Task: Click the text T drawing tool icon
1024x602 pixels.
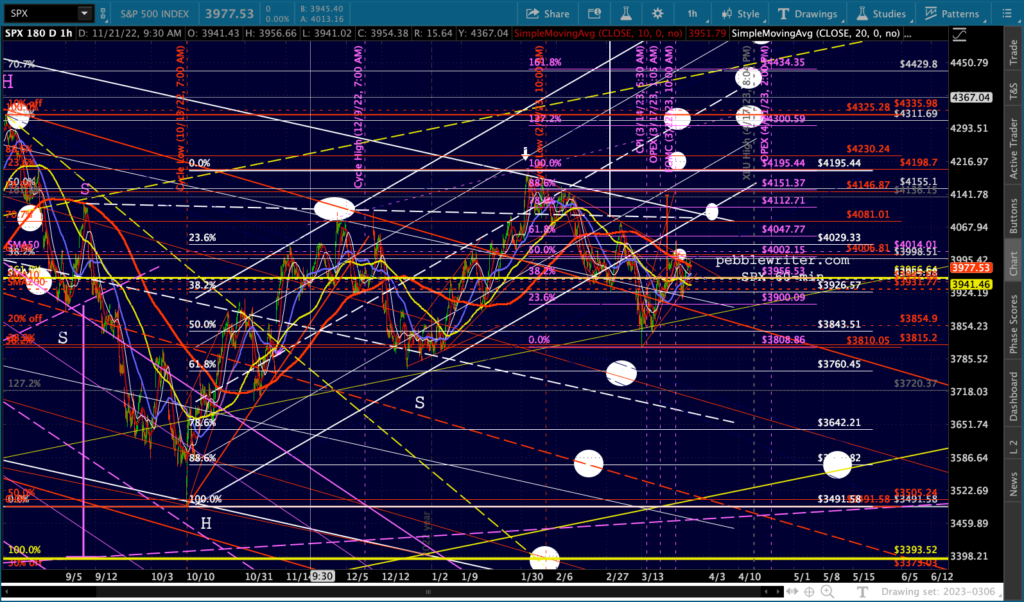Action: tap(862, 592)
